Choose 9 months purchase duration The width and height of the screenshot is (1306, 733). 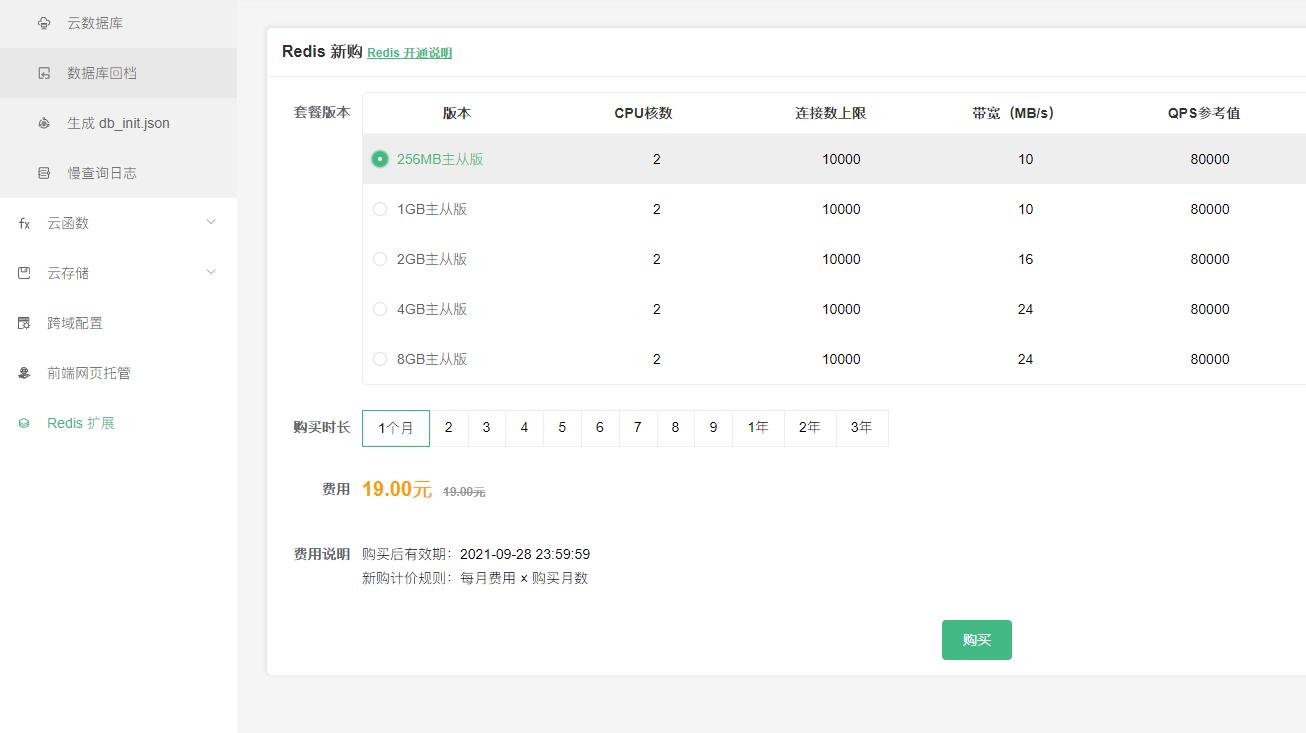click(713, 428)
